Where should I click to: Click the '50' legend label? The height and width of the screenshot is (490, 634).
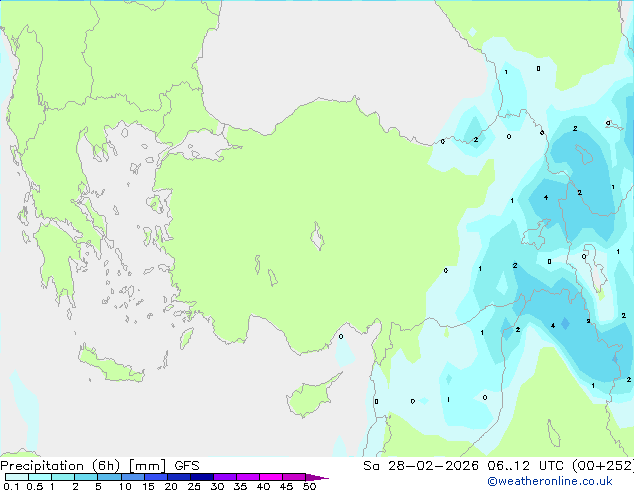(x=310, y=486)
